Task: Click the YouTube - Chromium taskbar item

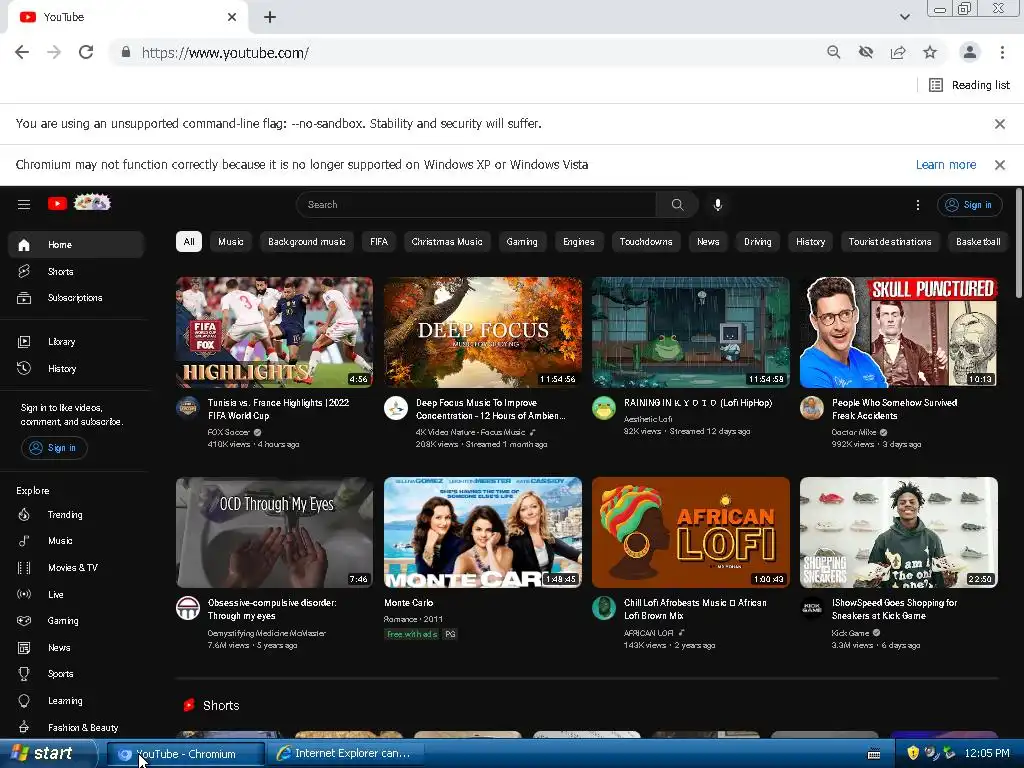Action: (x=185, y=754)
